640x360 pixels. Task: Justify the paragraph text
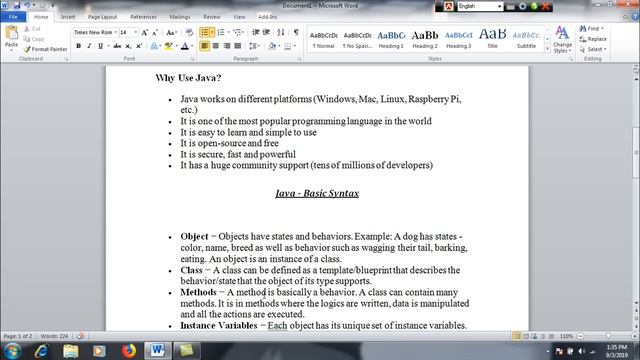coord(238,46)
